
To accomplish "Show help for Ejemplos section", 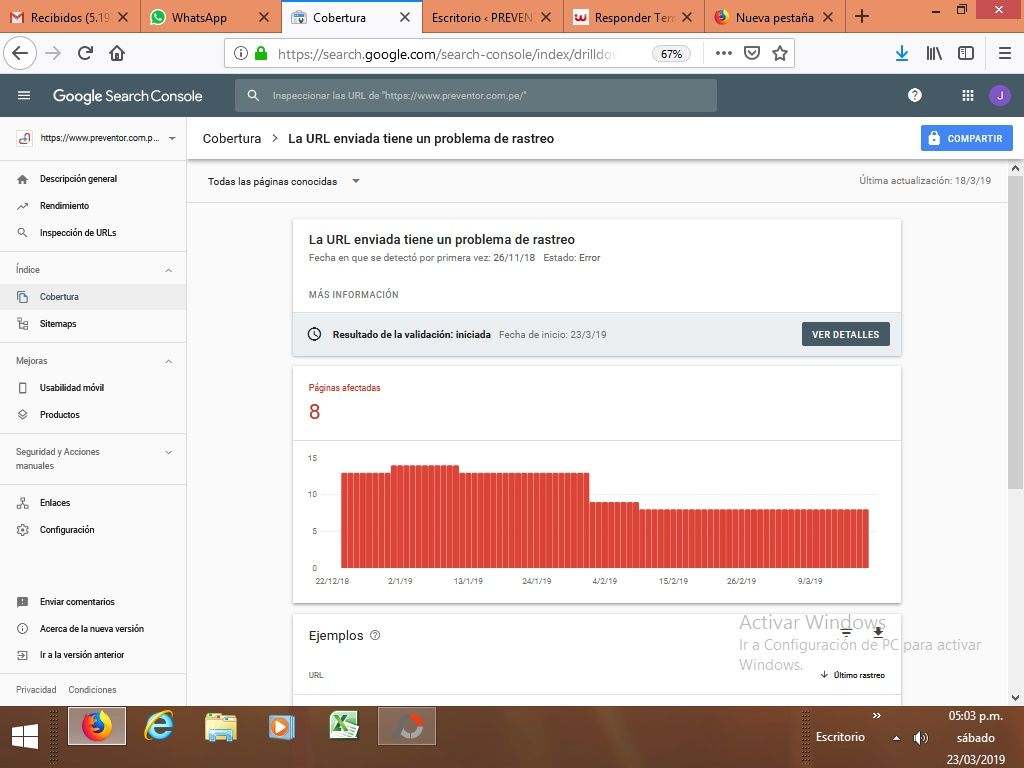I will coord(375,635).
